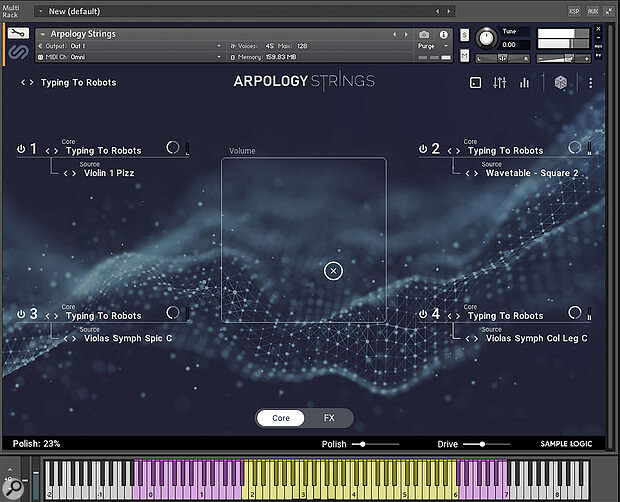Click the circular knob of Core 3
The image size is (620, 502).
coord(173,313)
